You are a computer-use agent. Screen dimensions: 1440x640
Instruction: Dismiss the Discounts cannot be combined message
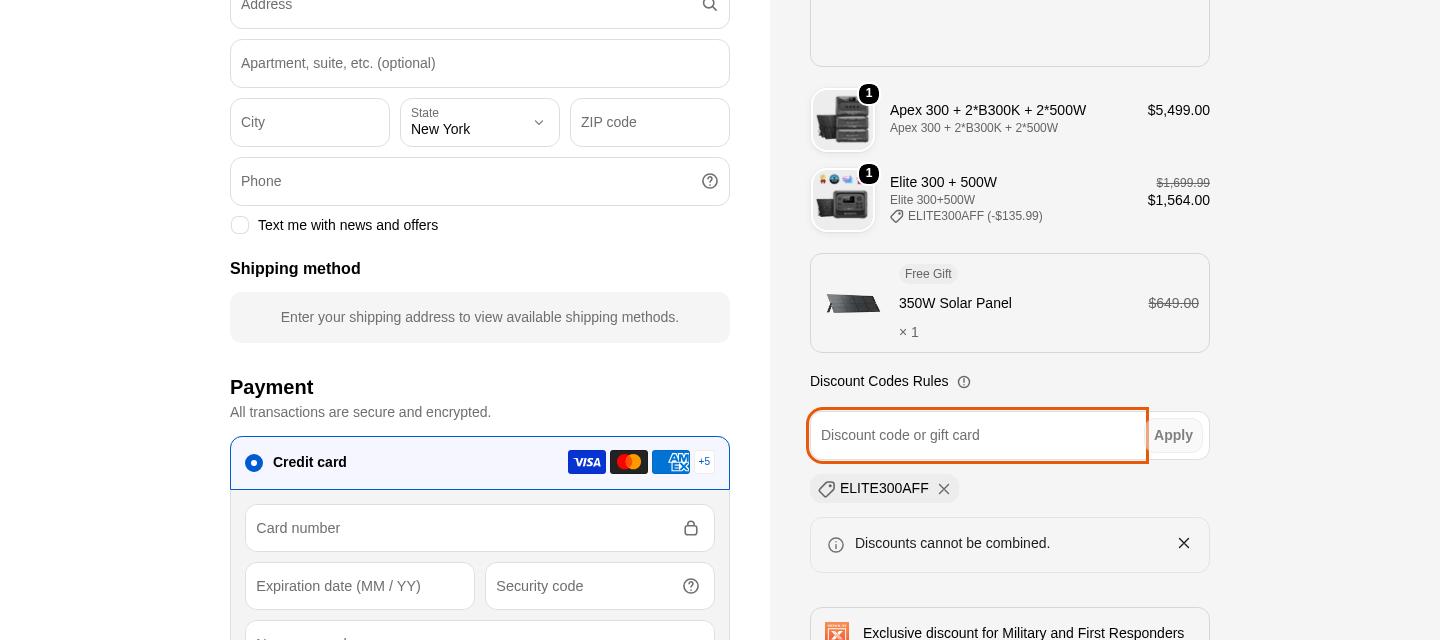pyautogui.click(x=1184, y=543)
